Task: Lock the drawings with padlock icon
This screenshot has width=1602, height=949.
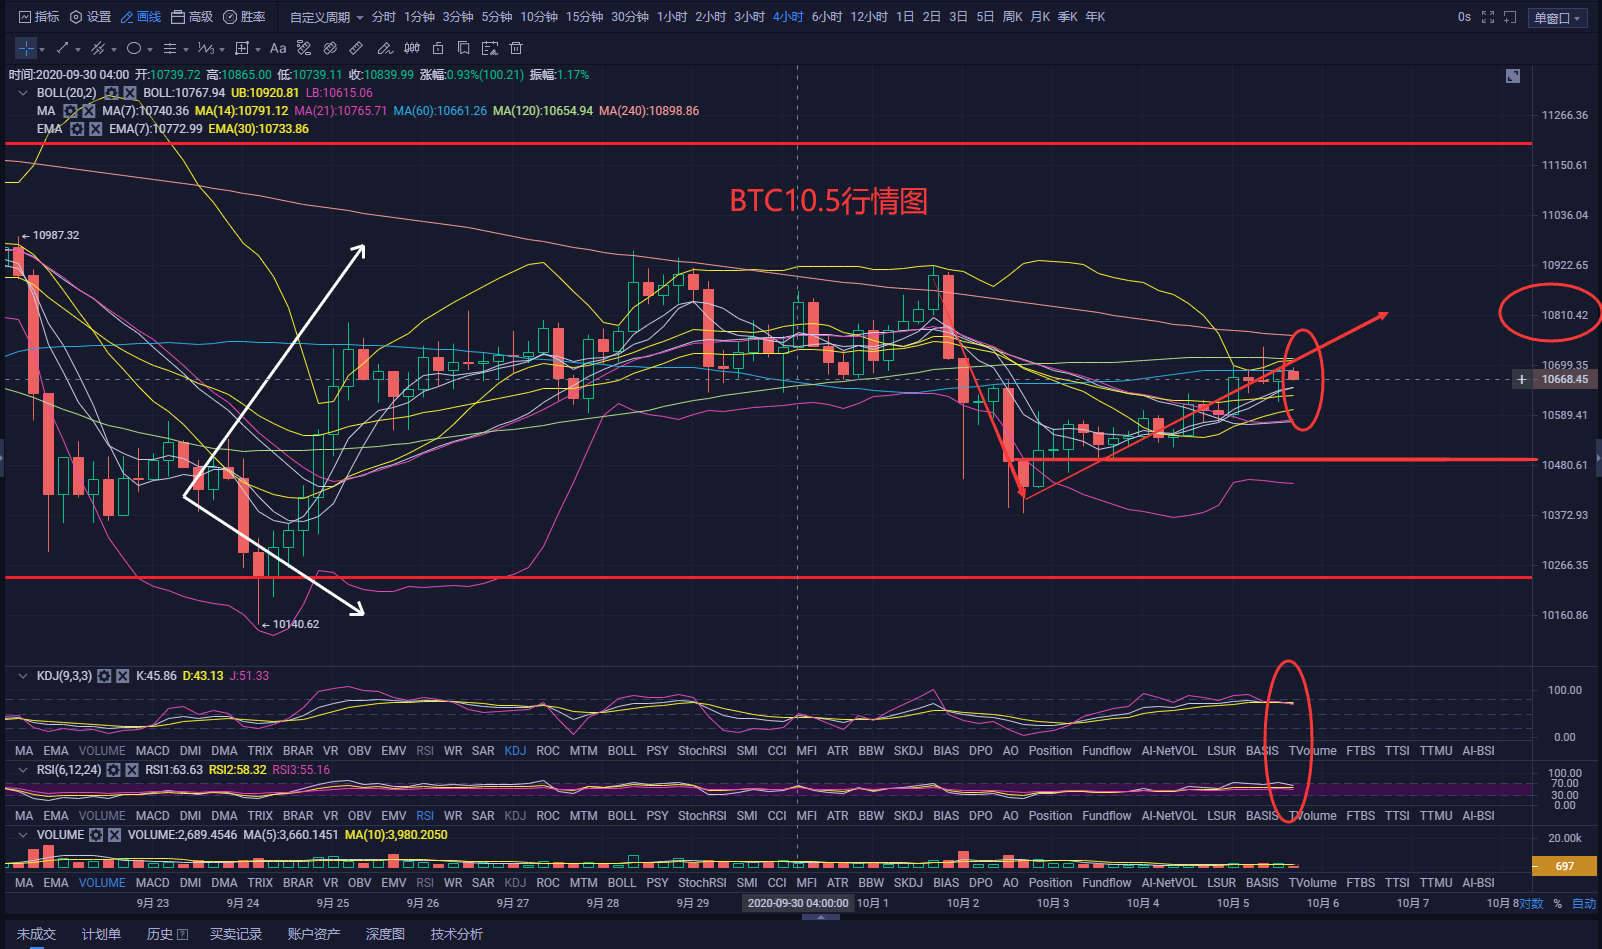Action: tap(438, 48)
